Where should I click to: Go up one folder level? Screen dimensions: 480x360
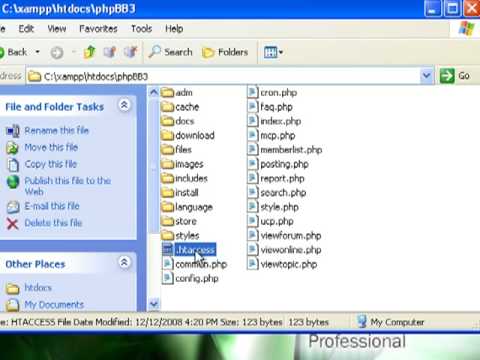[90, 52]
